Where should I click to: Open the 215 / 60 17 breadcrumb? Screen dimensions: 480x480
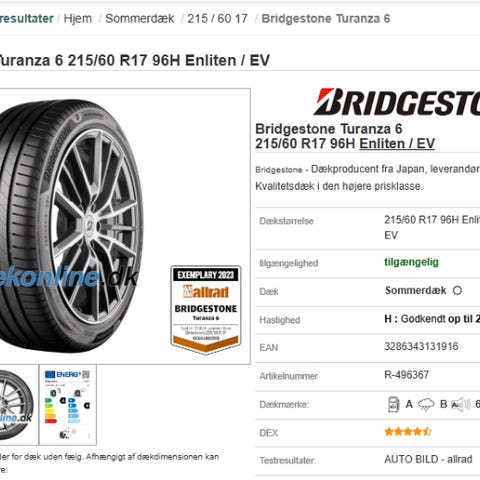coord(217,19)
